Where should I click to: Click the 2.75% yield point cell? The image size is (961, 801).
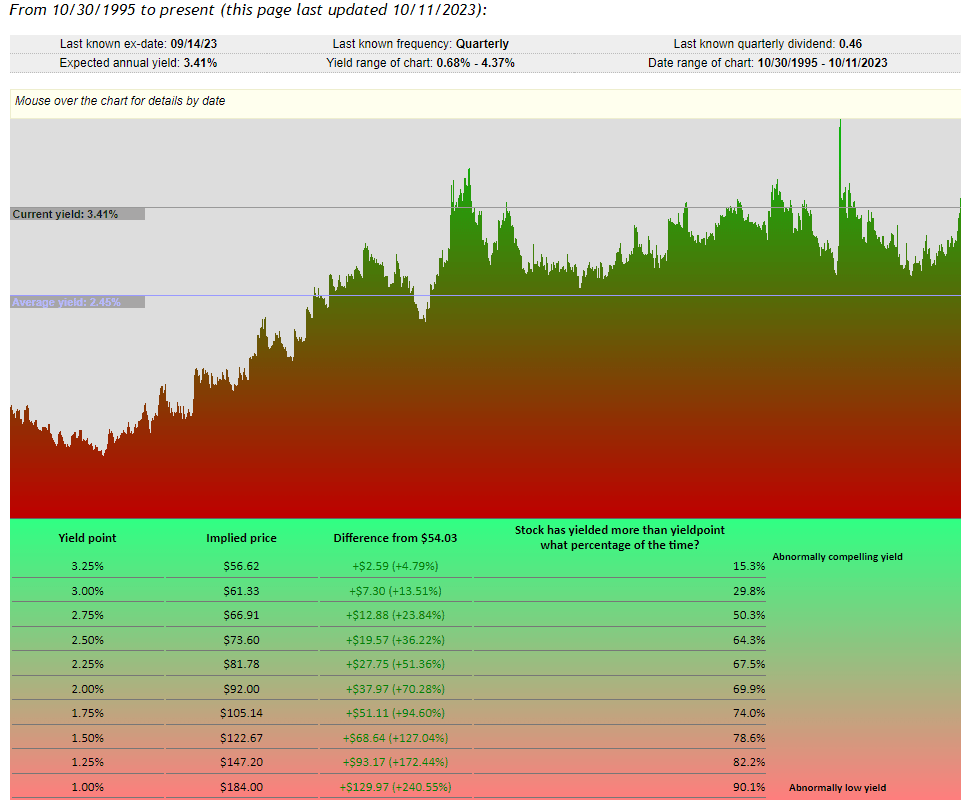pyautogui.click(x=88, y=615)
